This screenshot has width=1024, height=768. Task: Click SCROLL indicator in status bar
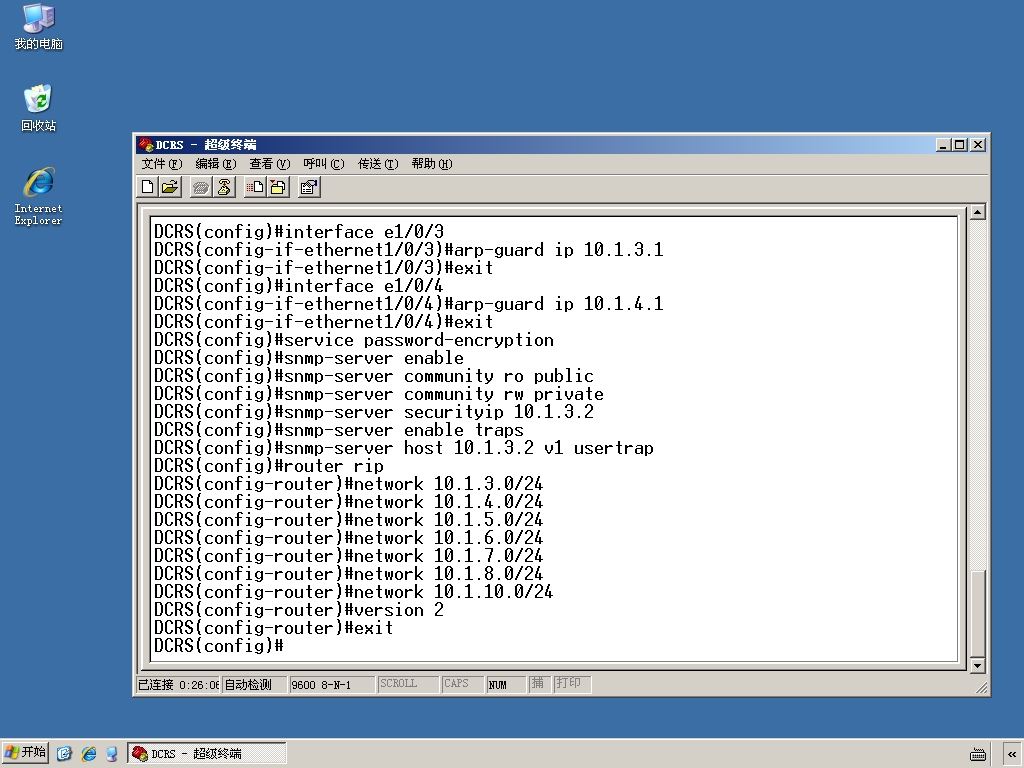[408, 684]
